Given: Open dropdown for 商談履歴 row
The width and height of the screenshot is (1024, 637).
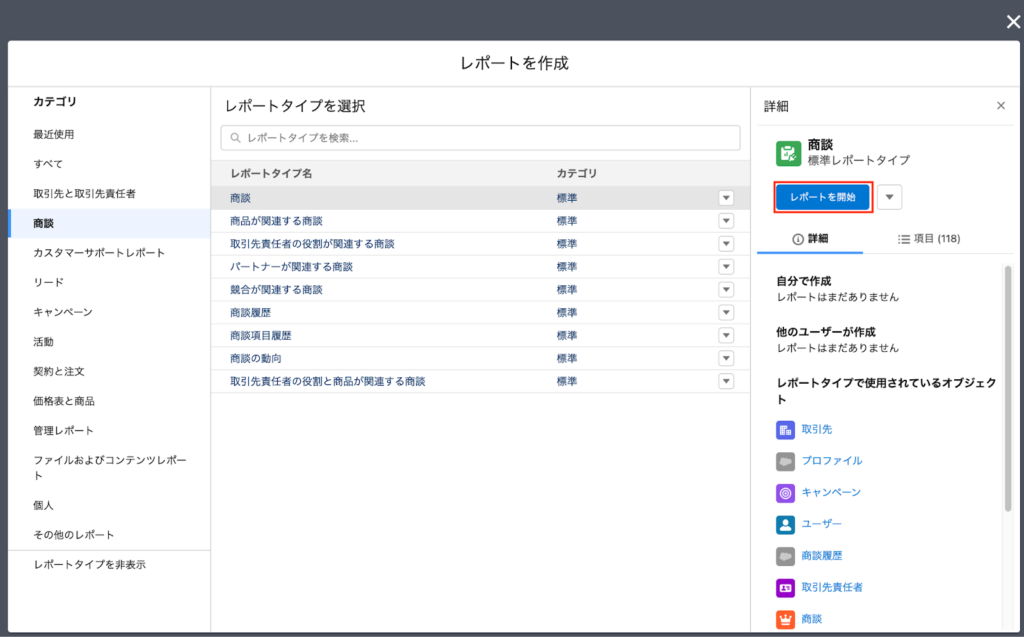Looking at the screenshot, I should pos(726,312).
